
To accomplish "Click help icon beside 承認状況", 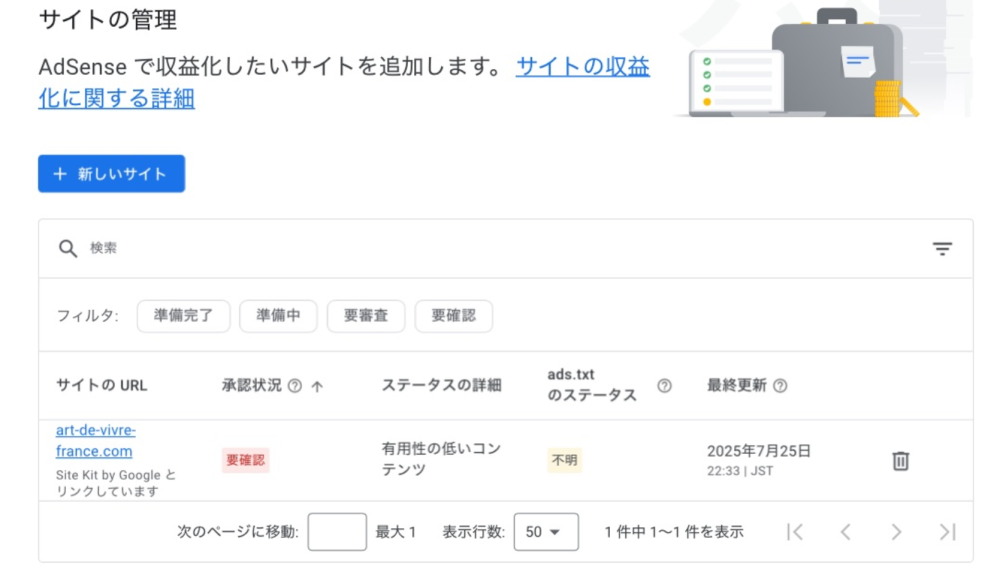I will [295, 386].
